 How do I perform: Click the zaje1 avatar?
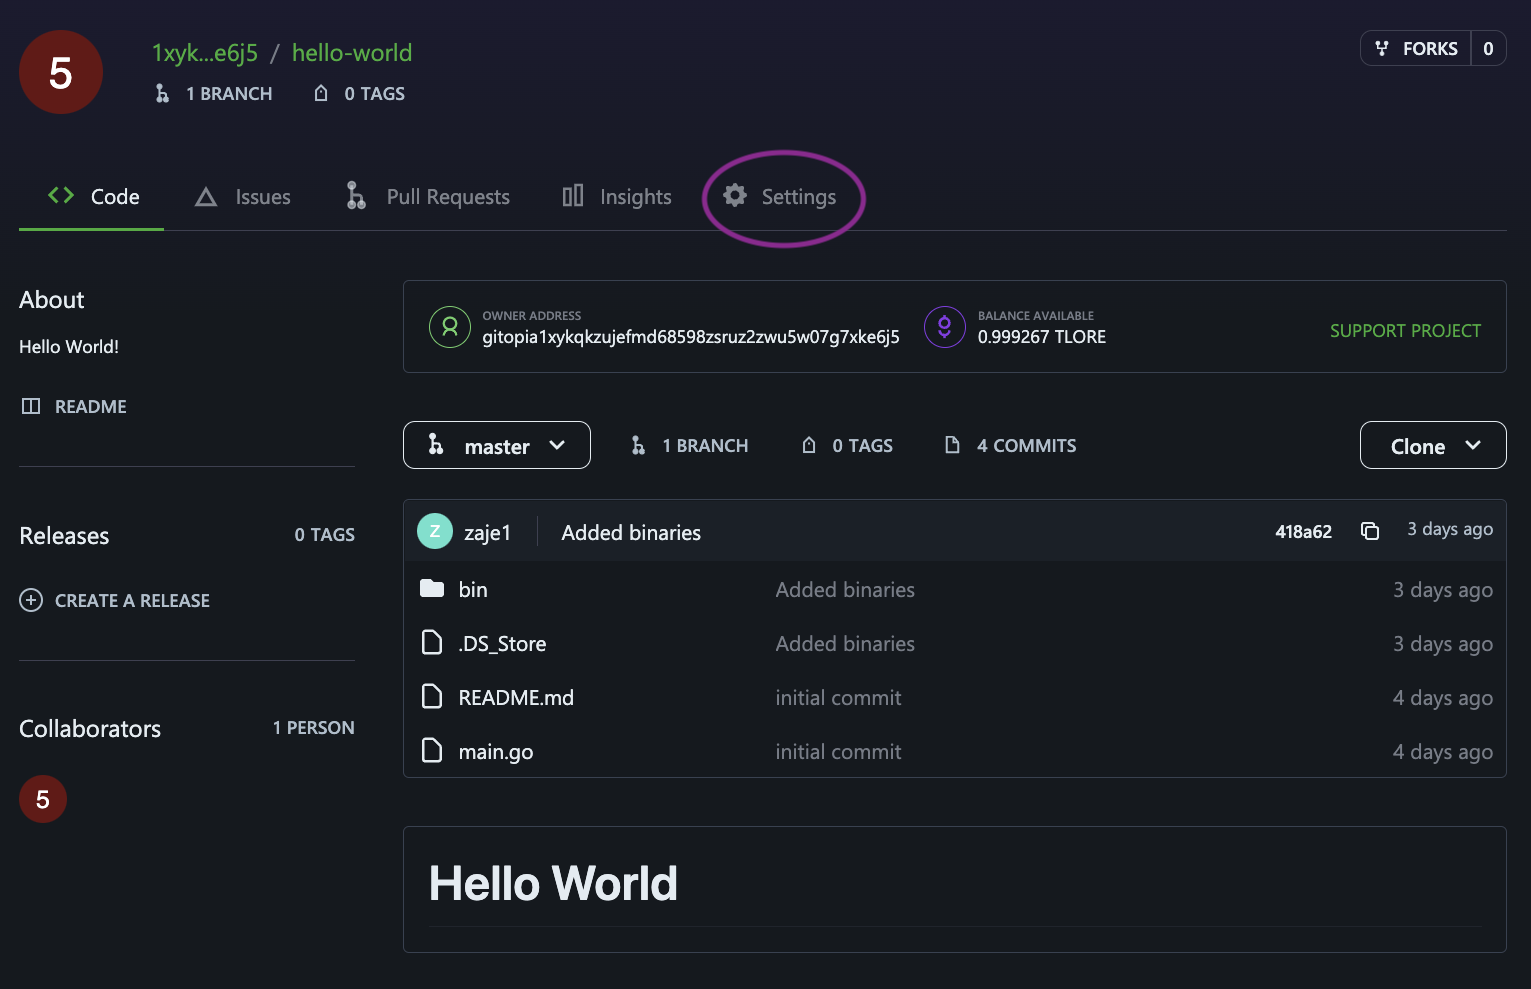(435, 531)
